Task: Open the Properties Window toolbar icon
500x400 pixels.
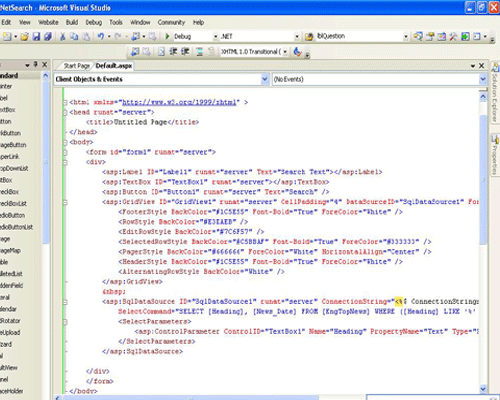Action: (430, 36)
